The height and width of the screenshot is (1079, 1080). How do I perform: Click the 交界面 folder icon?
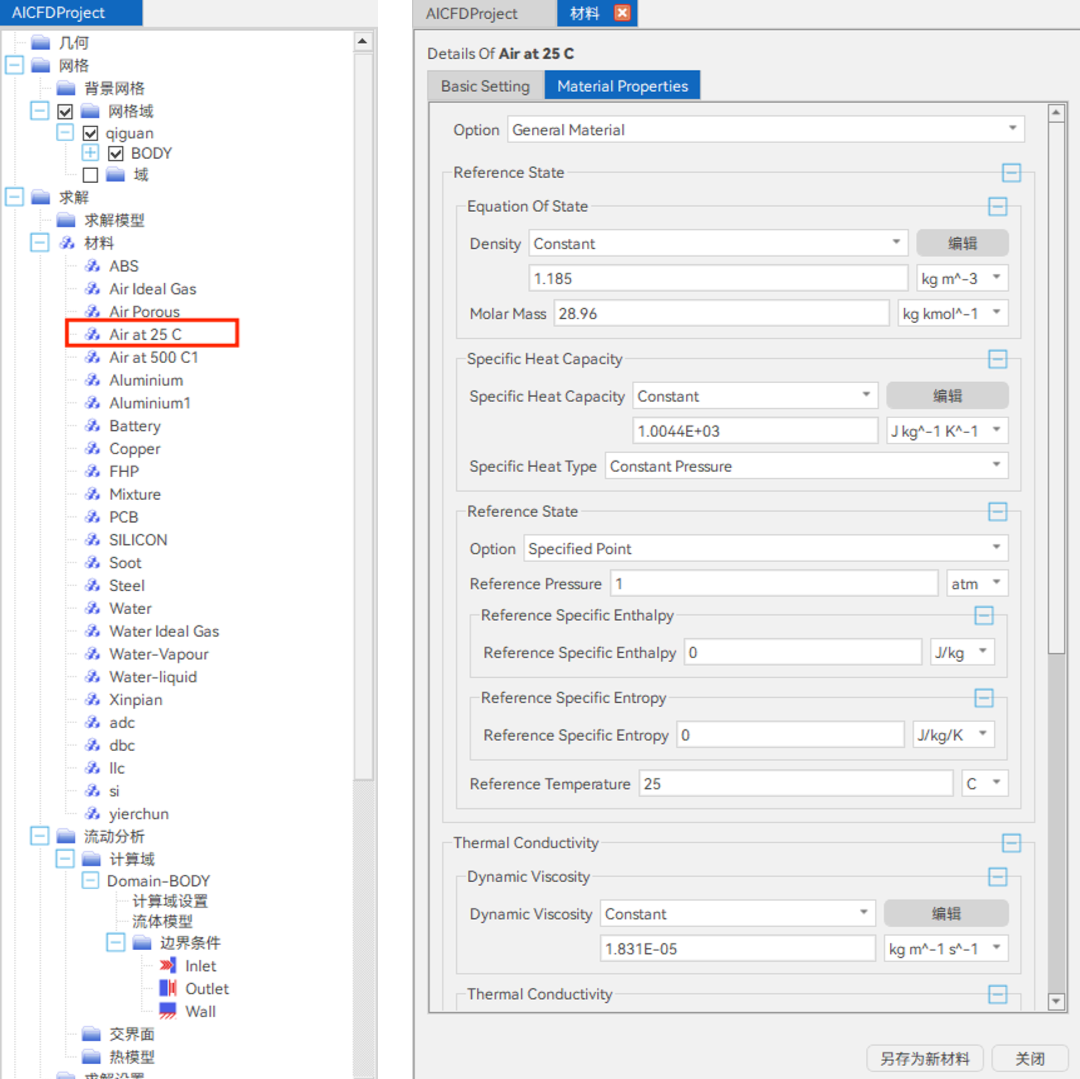click(92, 1034)
